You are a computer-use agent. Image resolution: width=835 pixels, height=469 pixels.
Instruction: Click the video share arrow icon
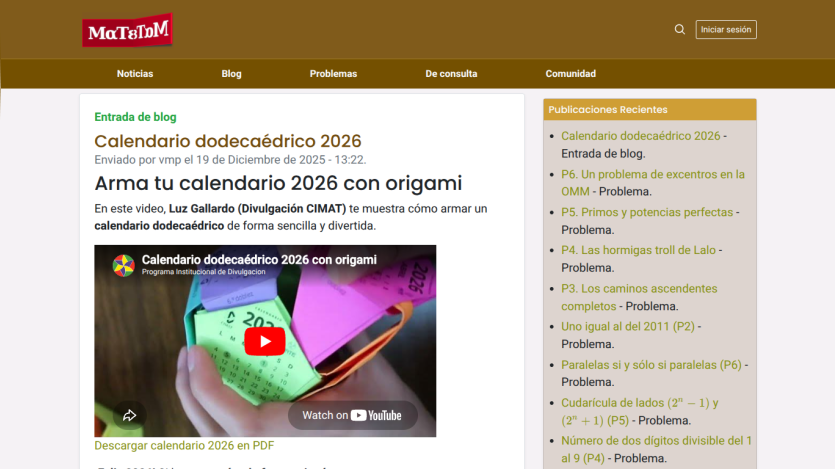pyautogui.click(x=129, y=415)
